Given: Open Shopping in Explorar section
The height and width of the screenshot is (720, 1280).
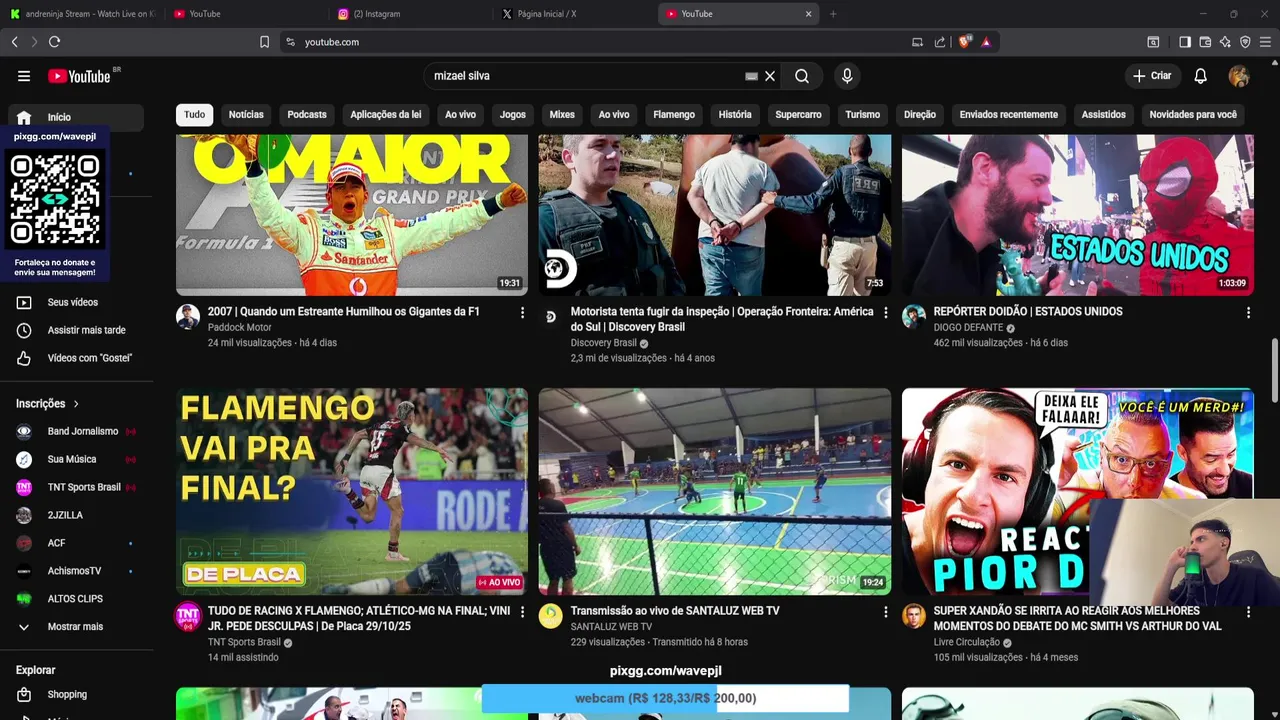Looking at the screenshot, I should pos(75,694).
